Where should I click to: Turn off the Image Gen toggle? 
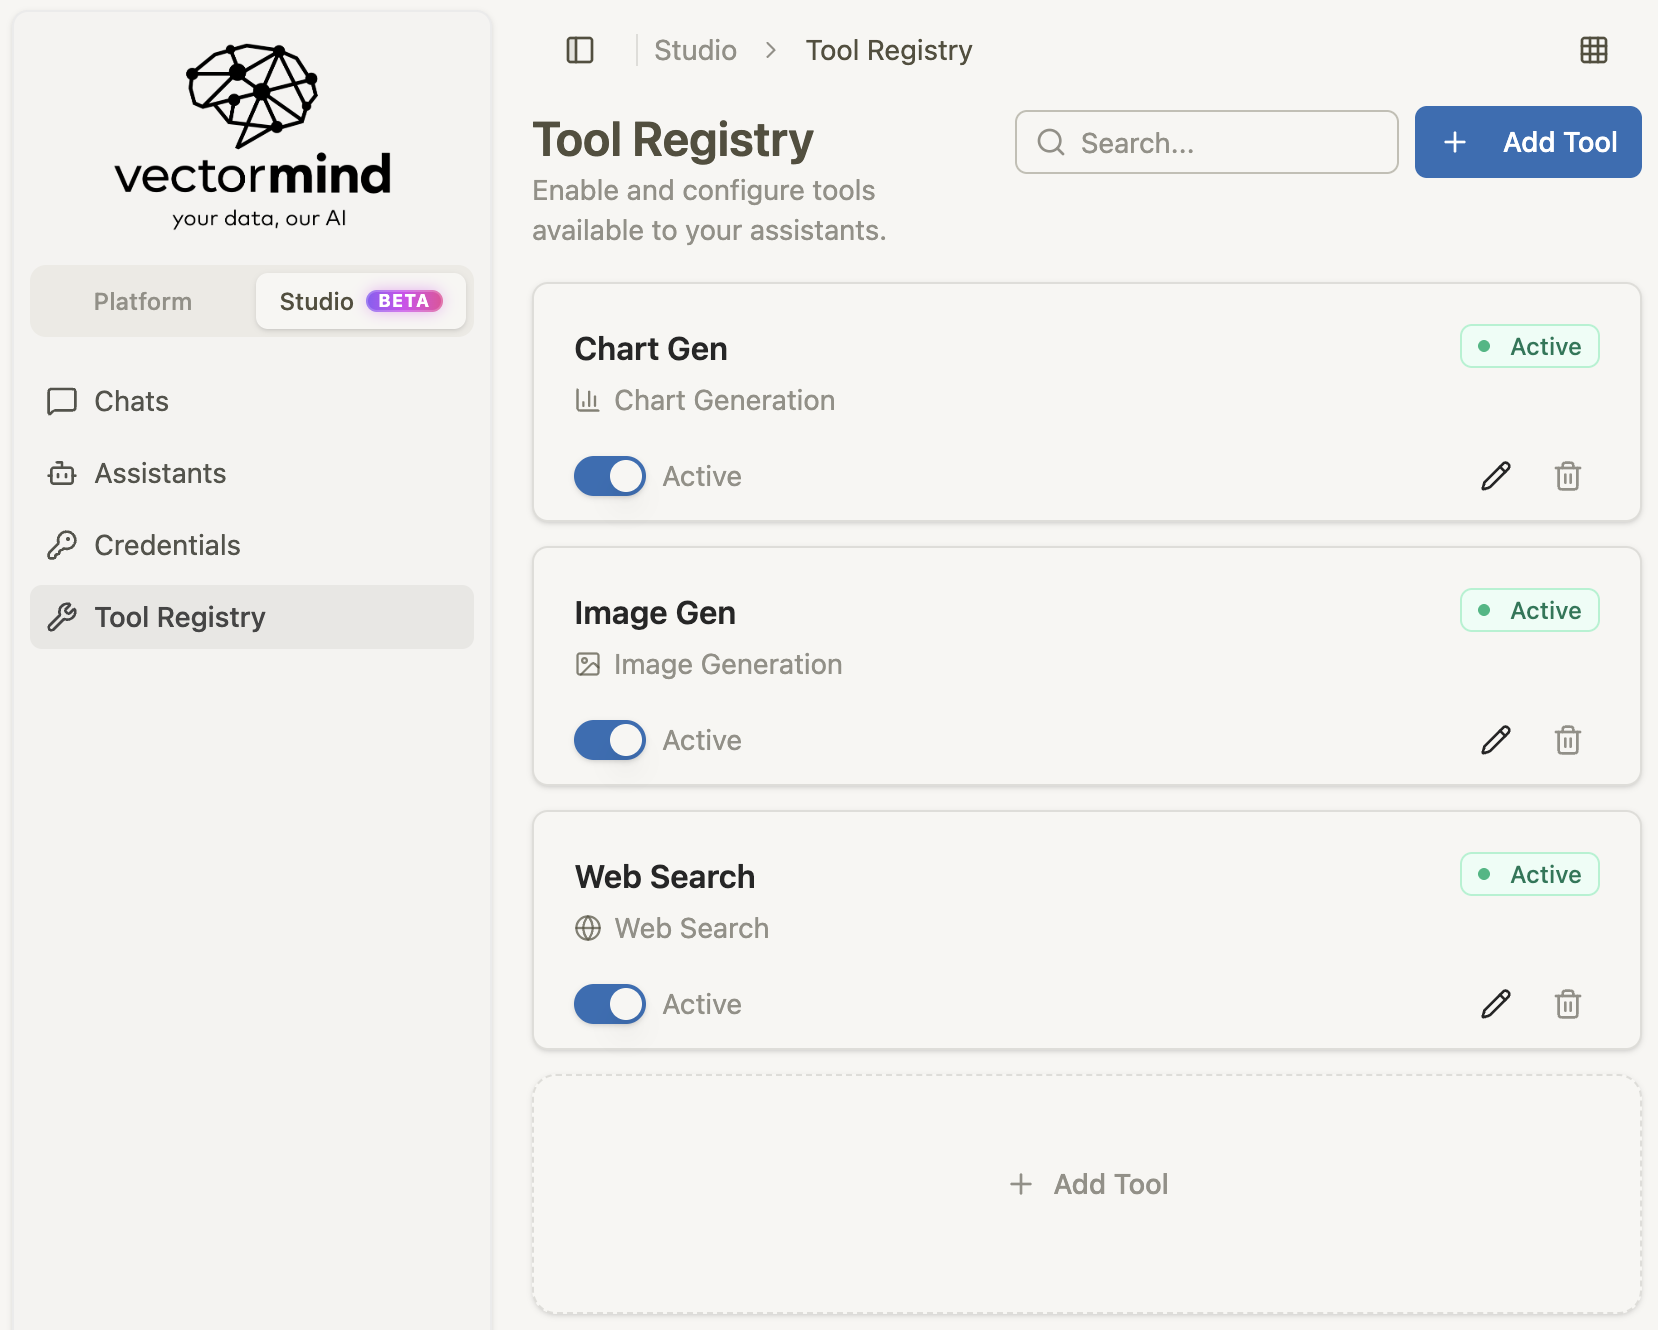(610, 740)
